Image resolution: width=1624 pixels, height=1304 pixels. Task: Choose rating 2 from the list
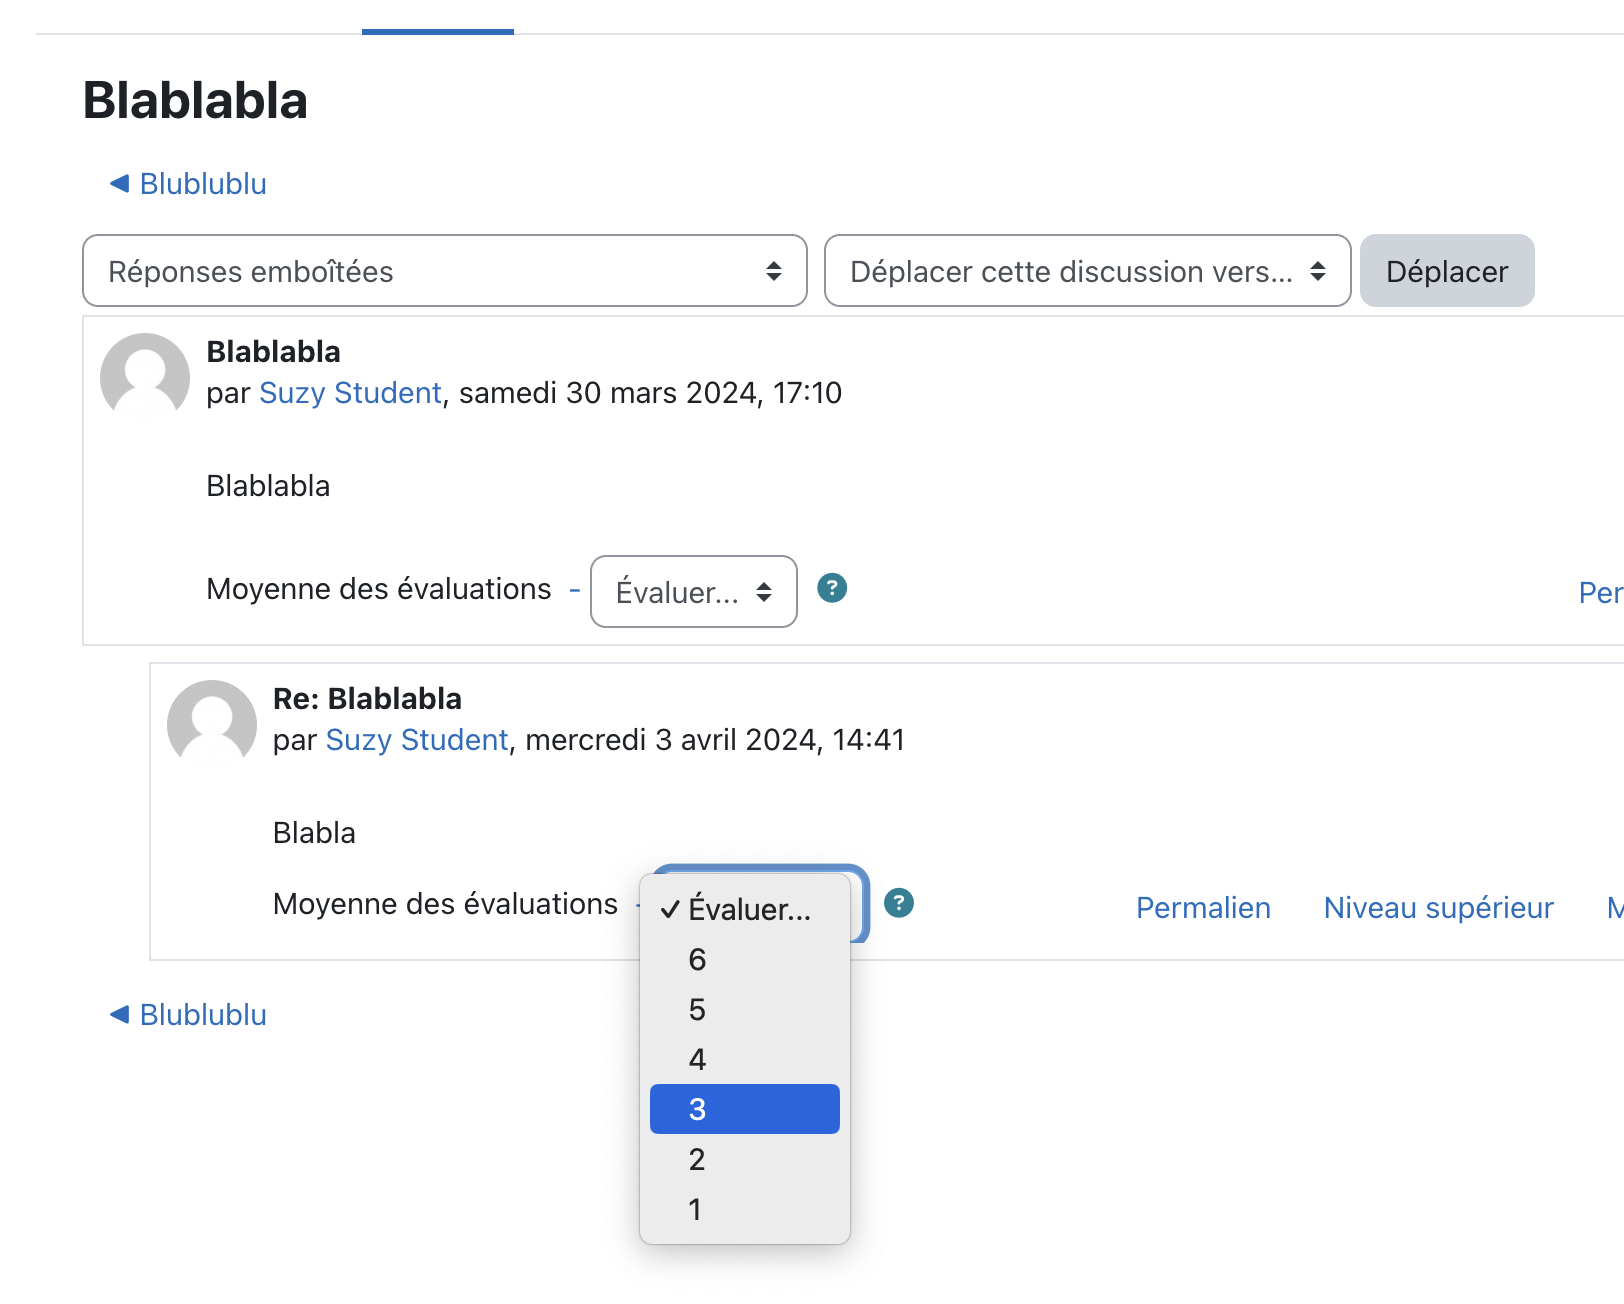745,1159
